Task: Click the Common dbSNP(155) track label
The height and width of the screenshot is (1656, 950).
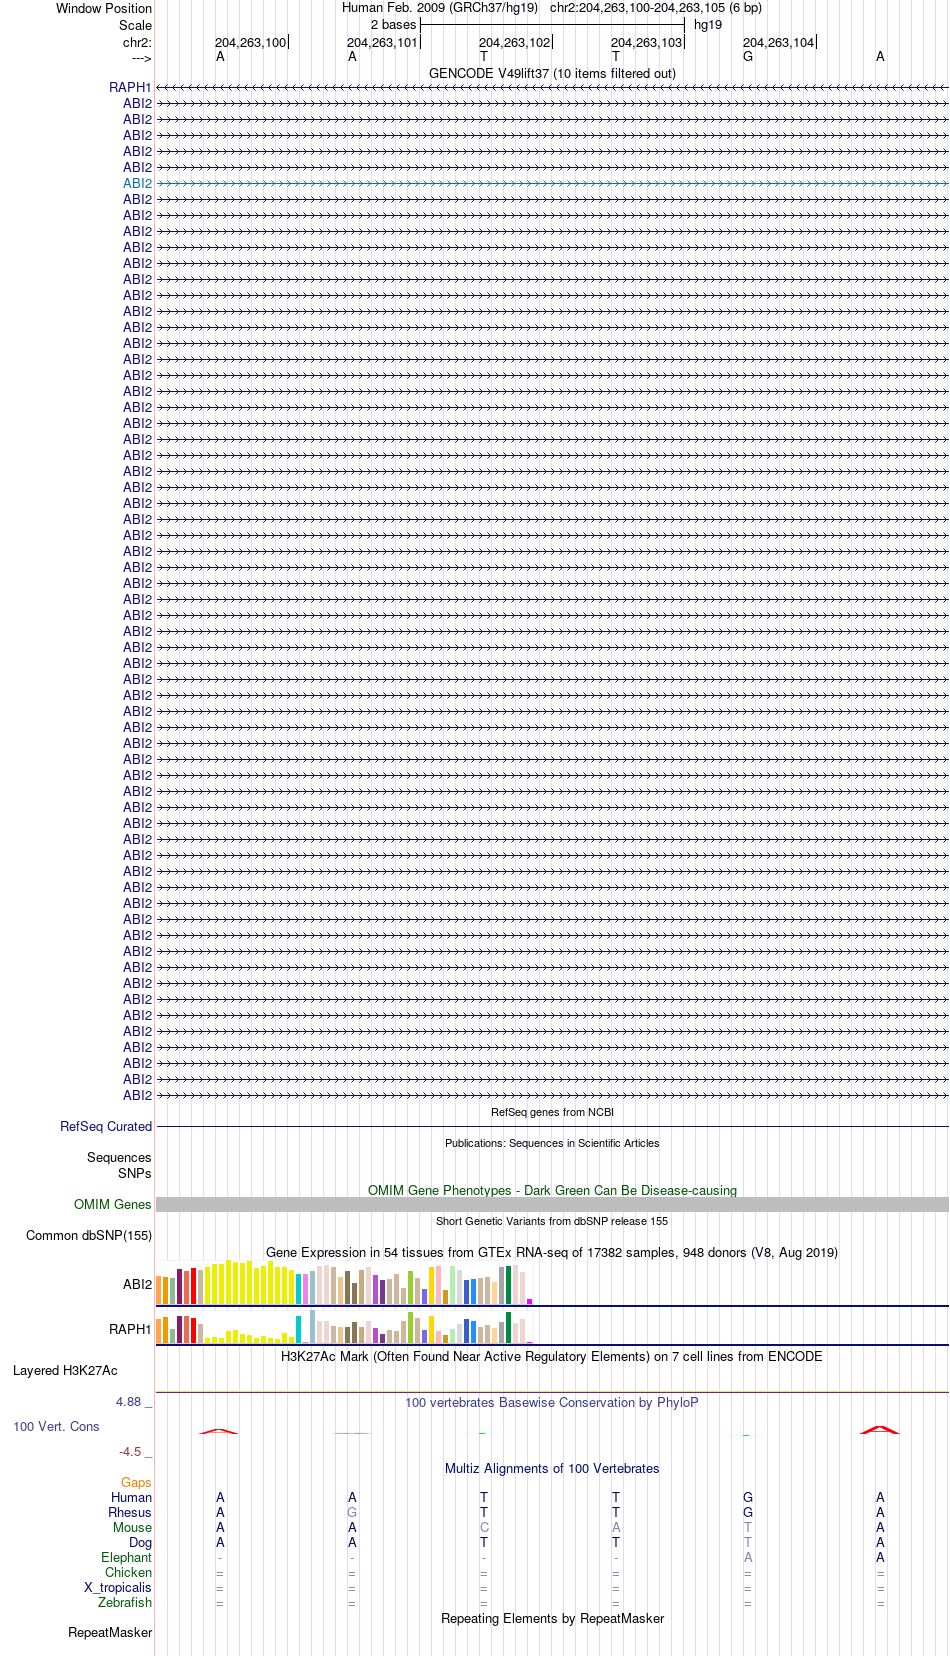Action: (x=89, y=1236)
